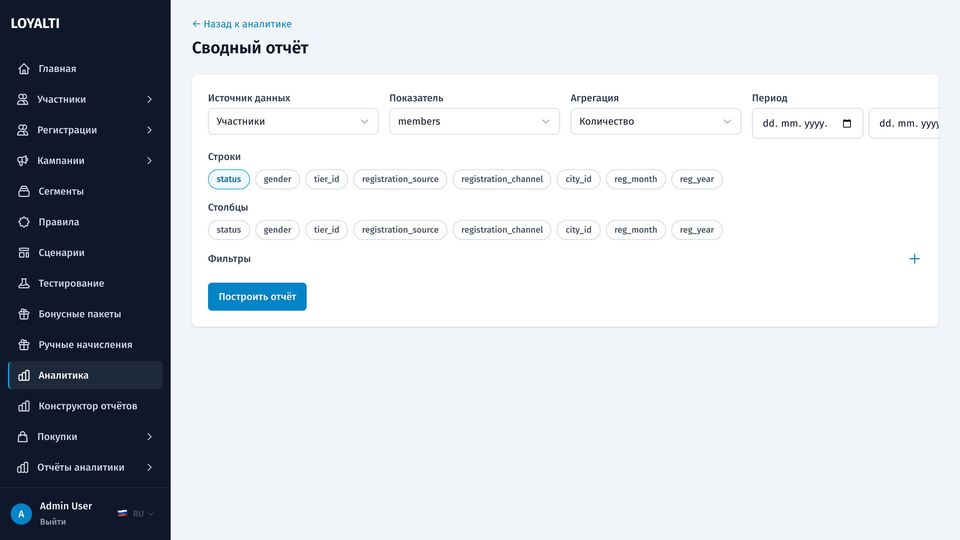
Task: Open Показатель dropdown showing members
Action: point(474,121)
